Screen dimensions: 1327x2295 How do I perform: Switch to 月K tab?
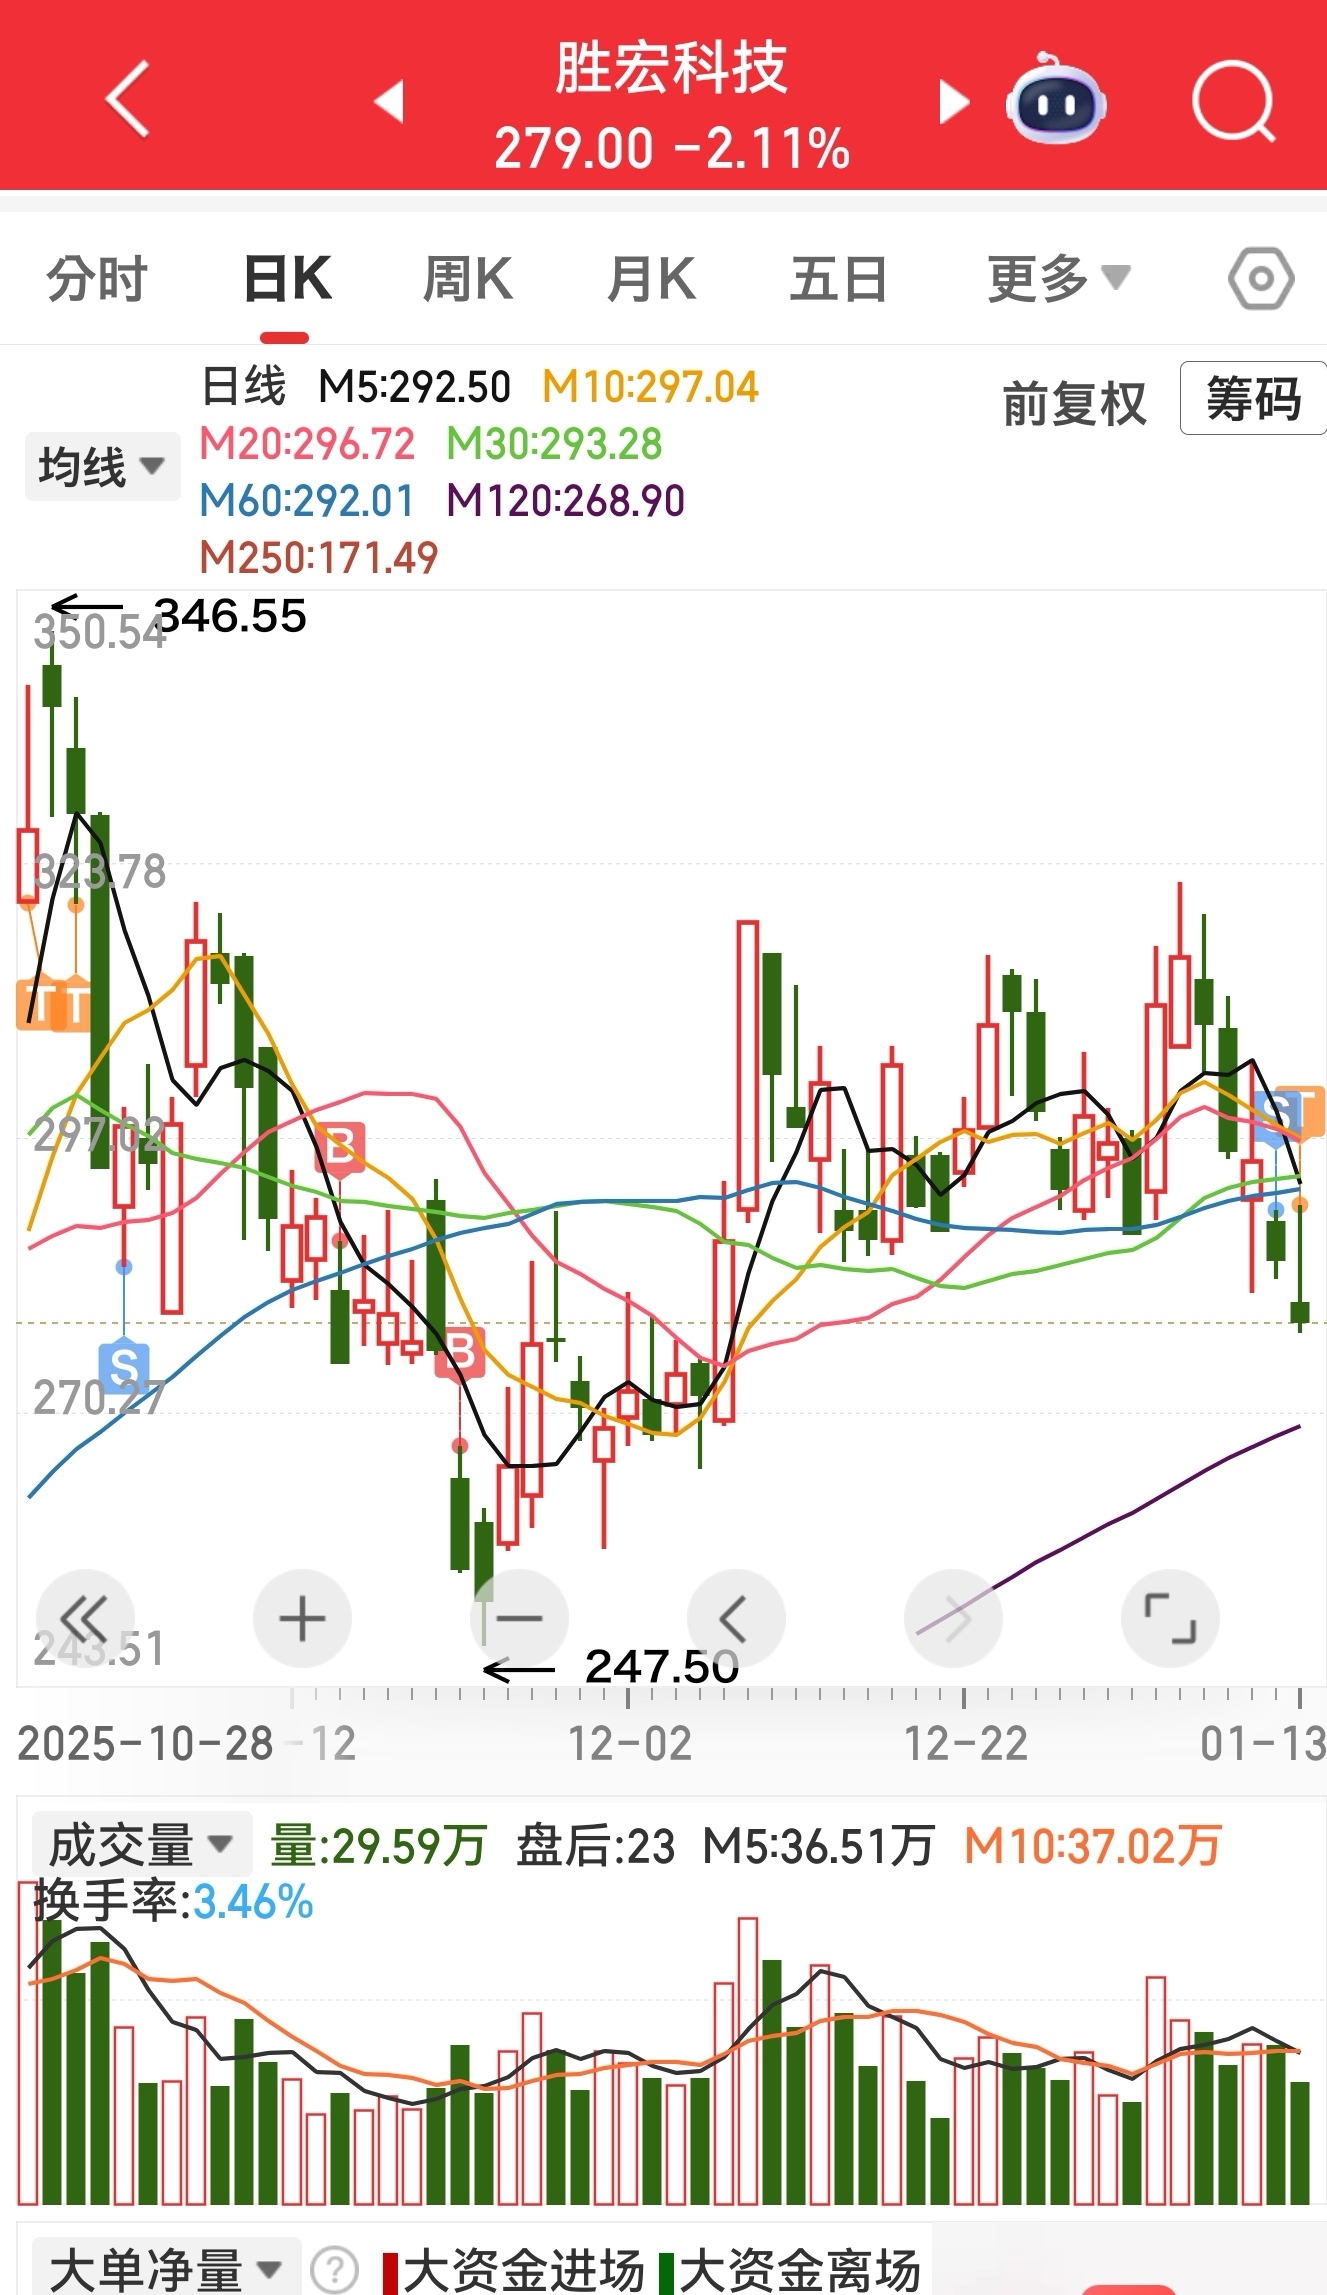point(651,279)
